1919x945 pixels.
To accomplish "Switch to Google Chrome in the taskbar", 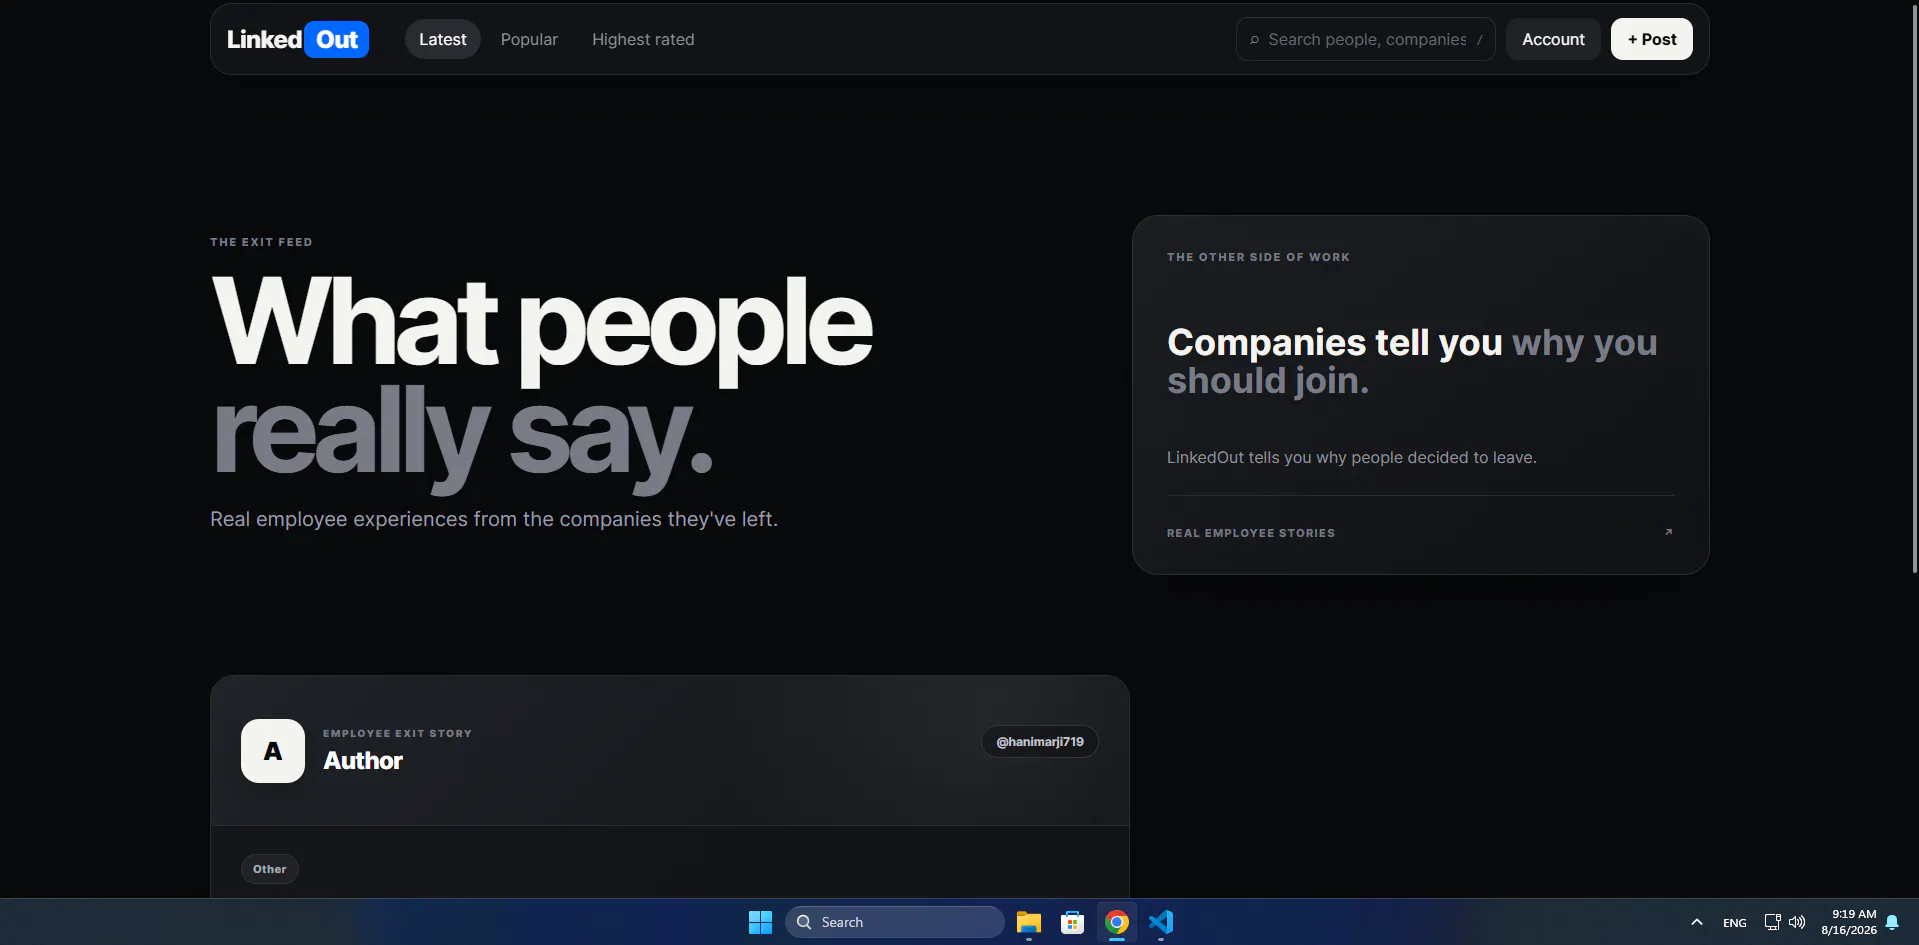I will [1117, 922].
